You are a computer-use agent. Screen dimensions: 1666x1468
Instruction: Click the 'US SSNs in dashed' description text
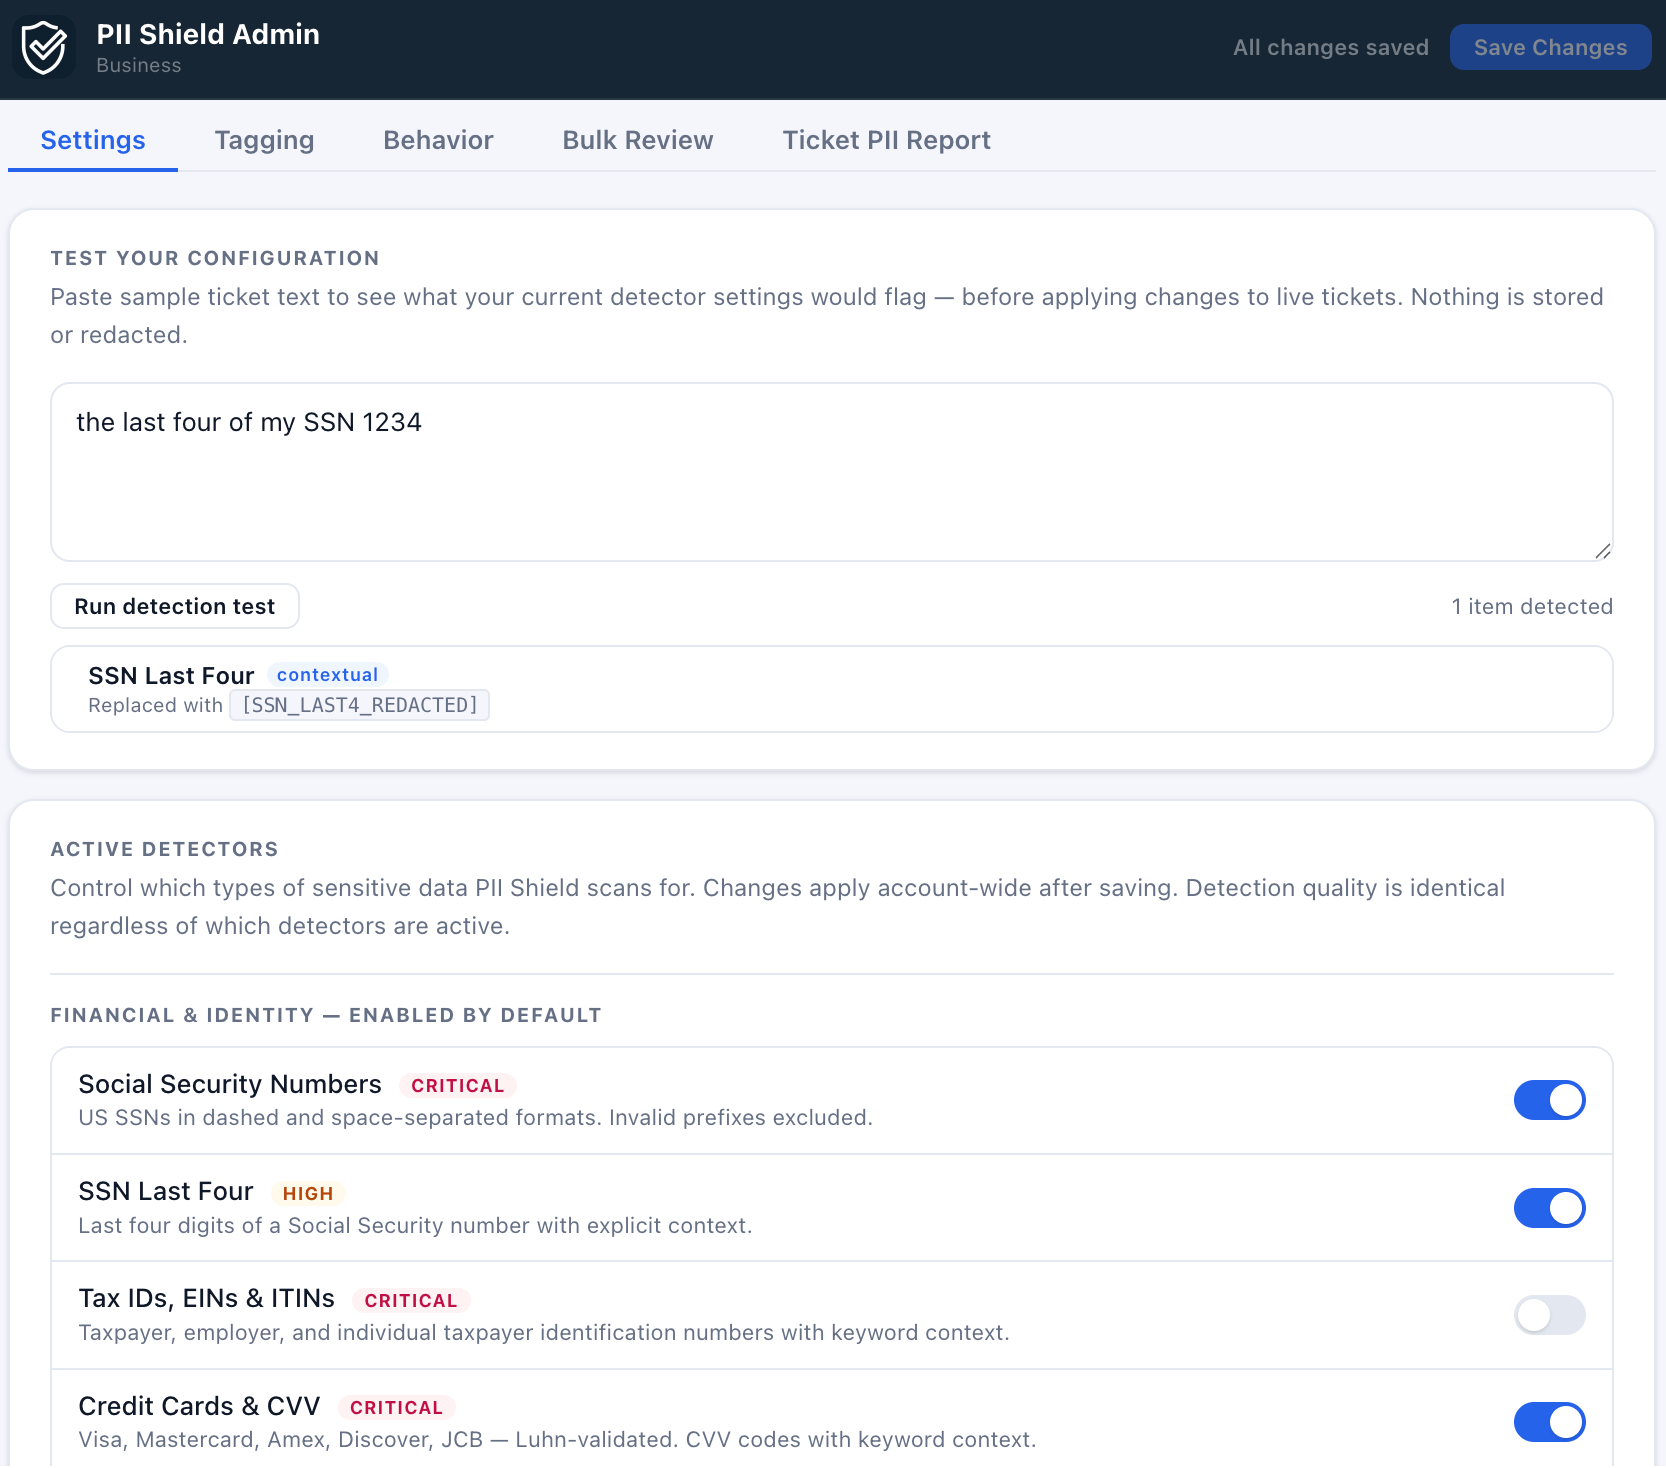(x=476, y=1117)
